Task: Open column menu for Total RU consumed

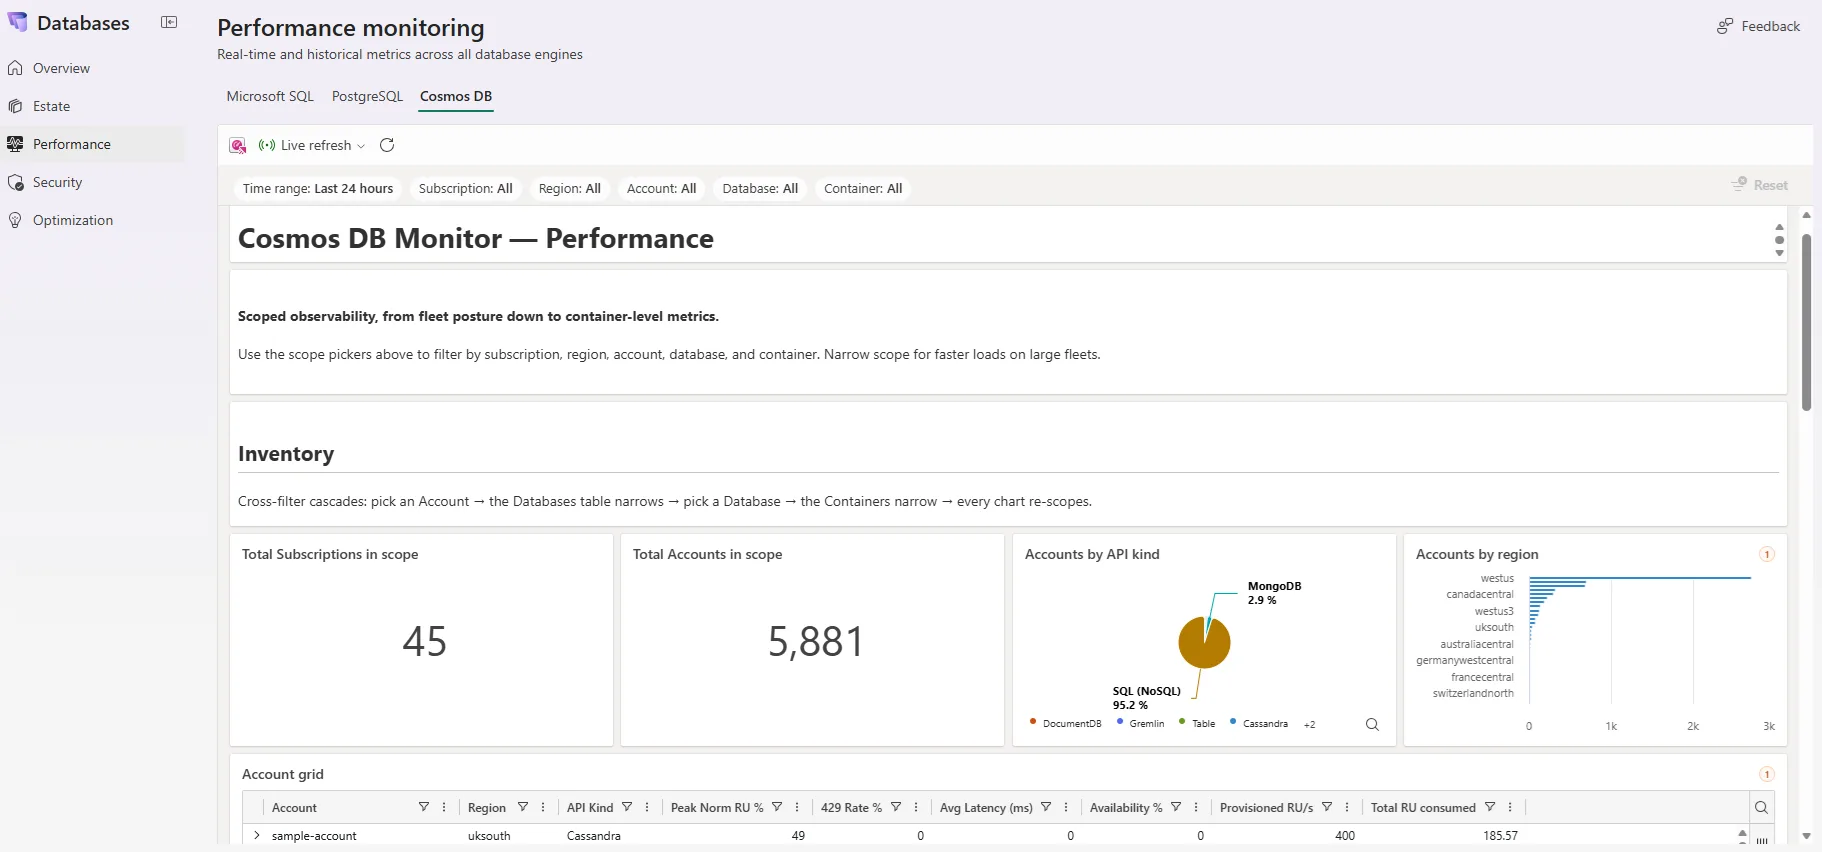Action: point(1510,807)
